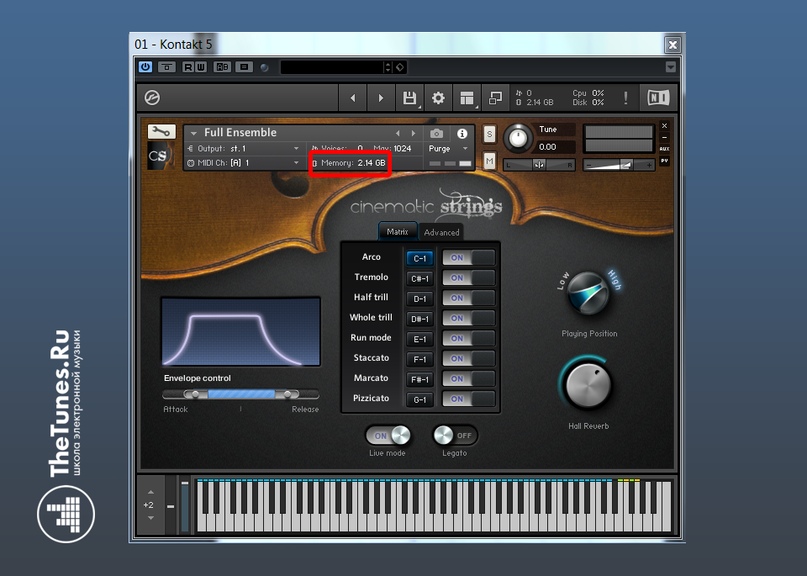Toggle the Pizzicato ON switch
807x576 pixels.
468,398
